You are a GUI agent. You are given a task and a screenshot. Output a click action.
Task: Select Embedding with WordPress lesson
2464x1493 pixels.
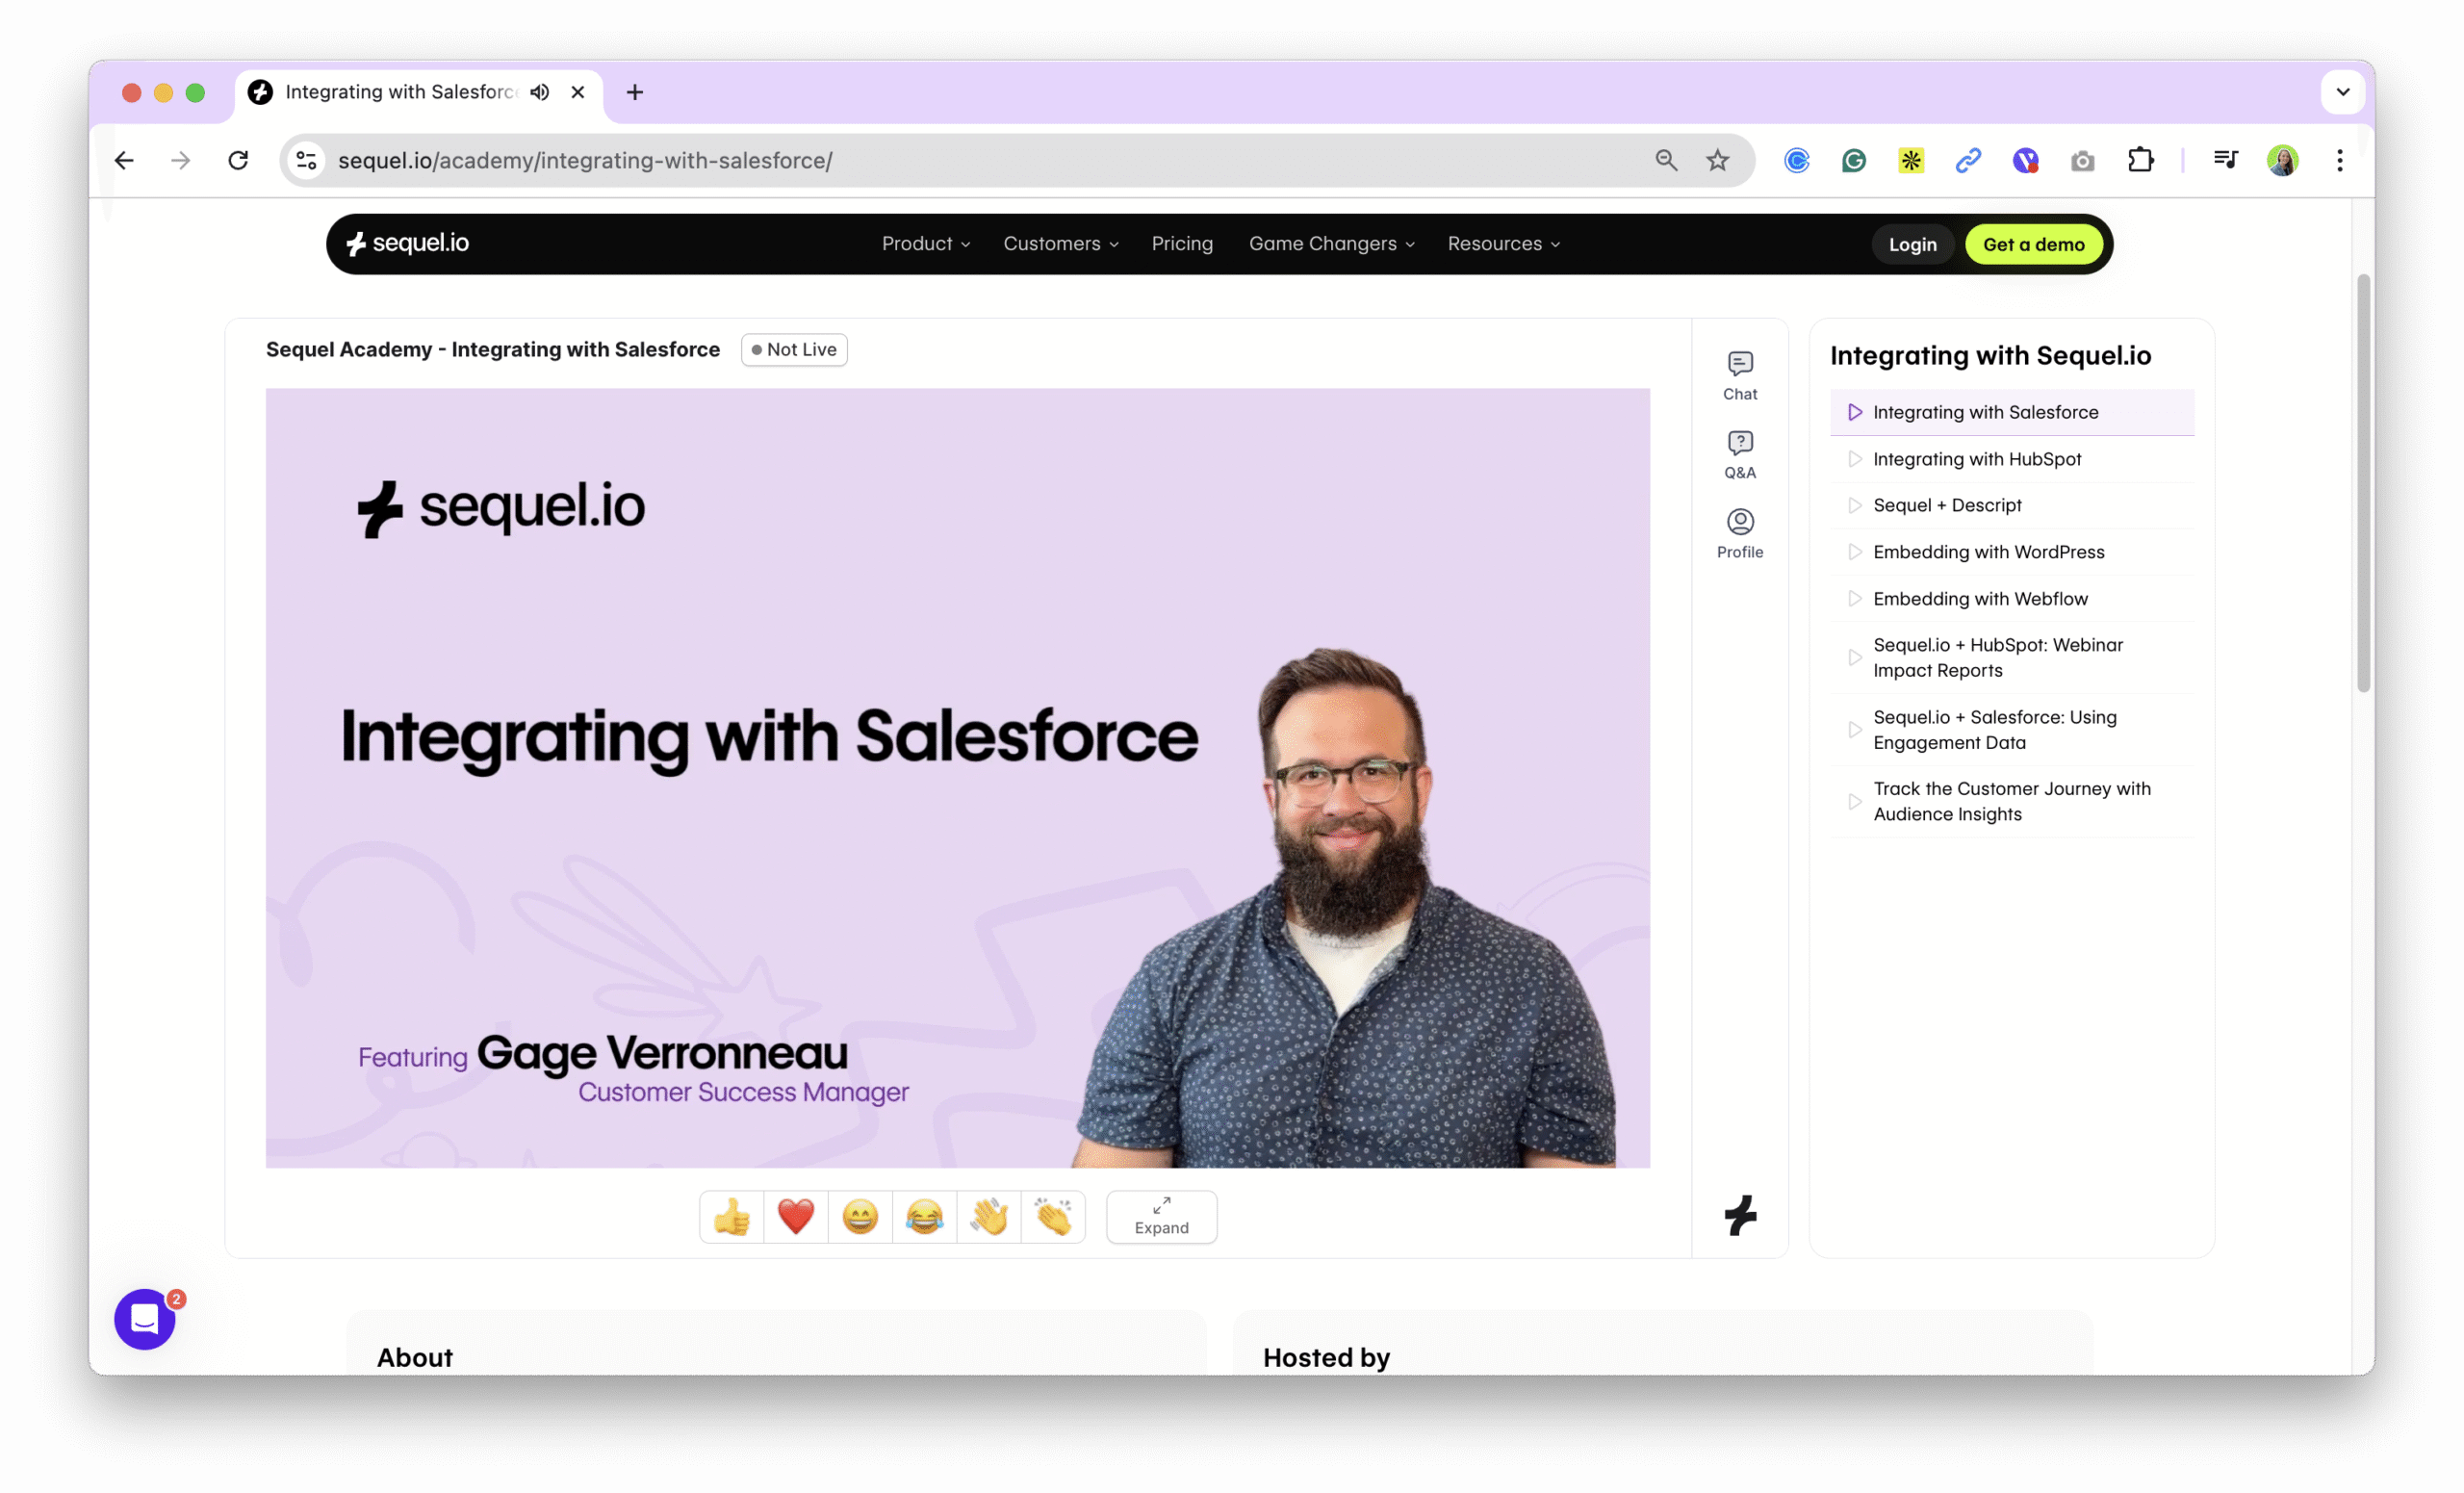coord(2012,552)
